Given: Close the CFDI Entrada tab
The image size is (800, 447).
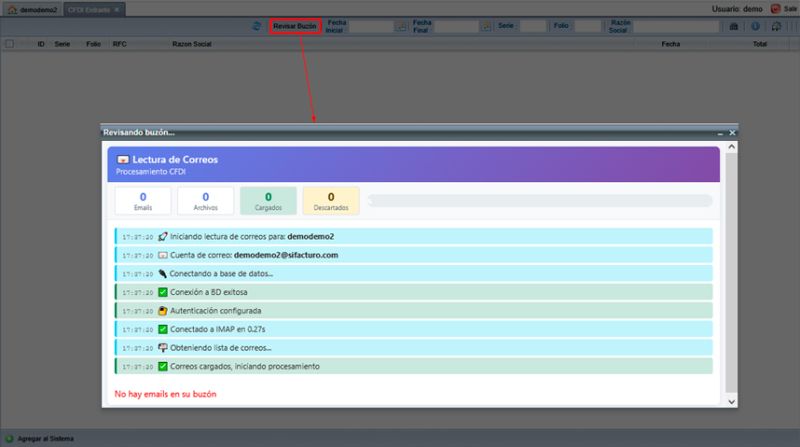Looking at the screenshot, I should 117,10.
